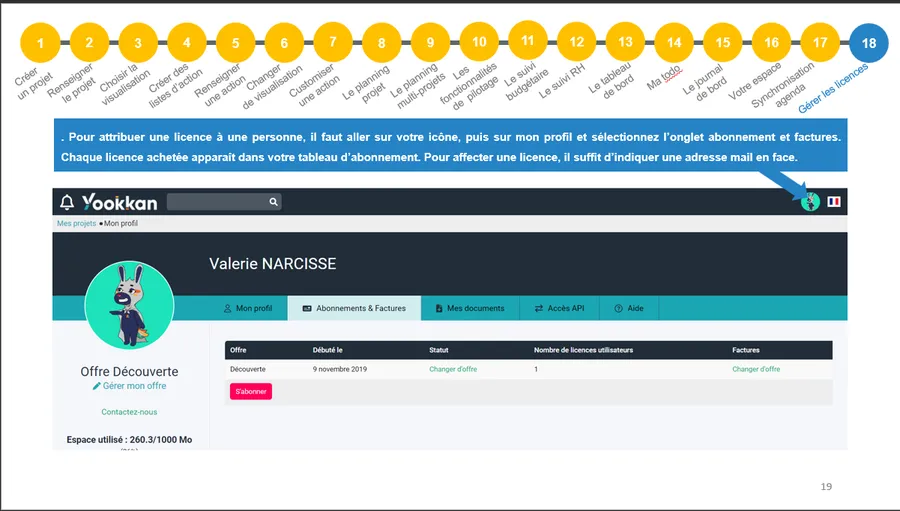Open the Mes documents tab
The image size is (900, 511).
pyautogui.click(x=470, y=308)
